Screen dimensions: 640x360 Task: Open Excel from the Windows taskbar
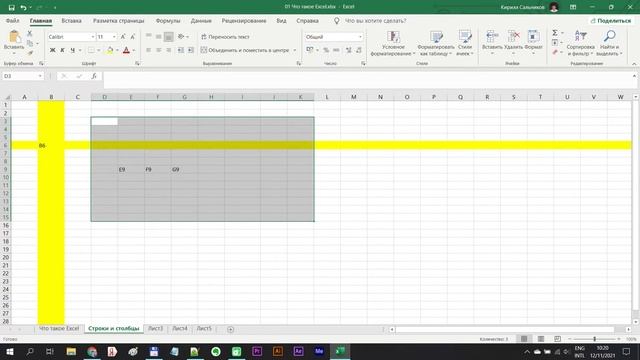point(340,351)
